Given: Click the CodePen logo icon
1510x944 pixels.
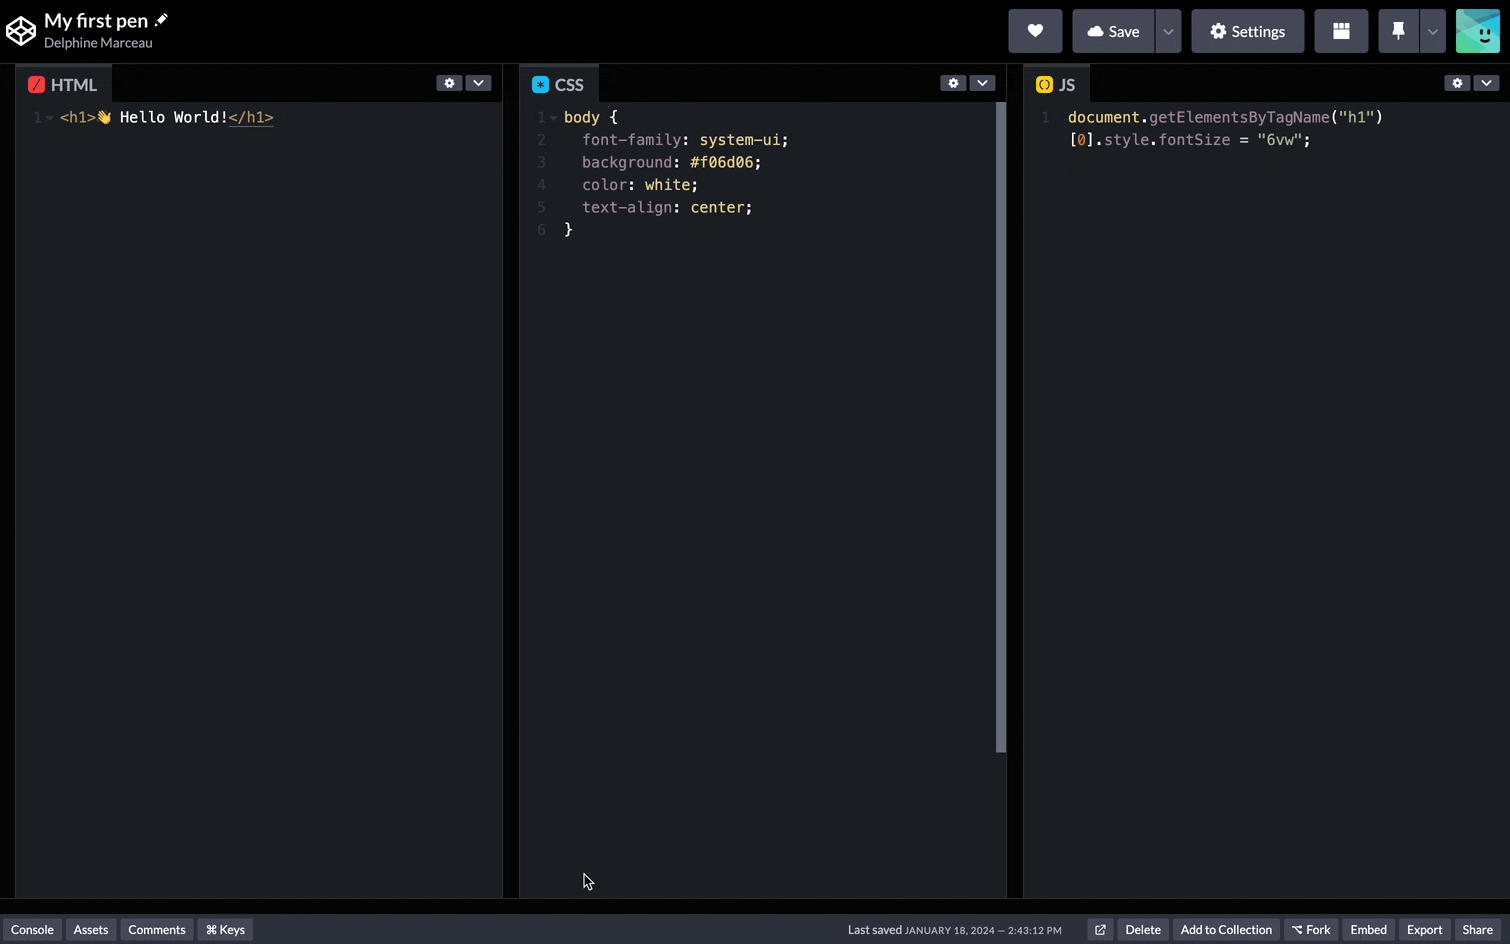Looking at the screenshot, I should 21,31.
